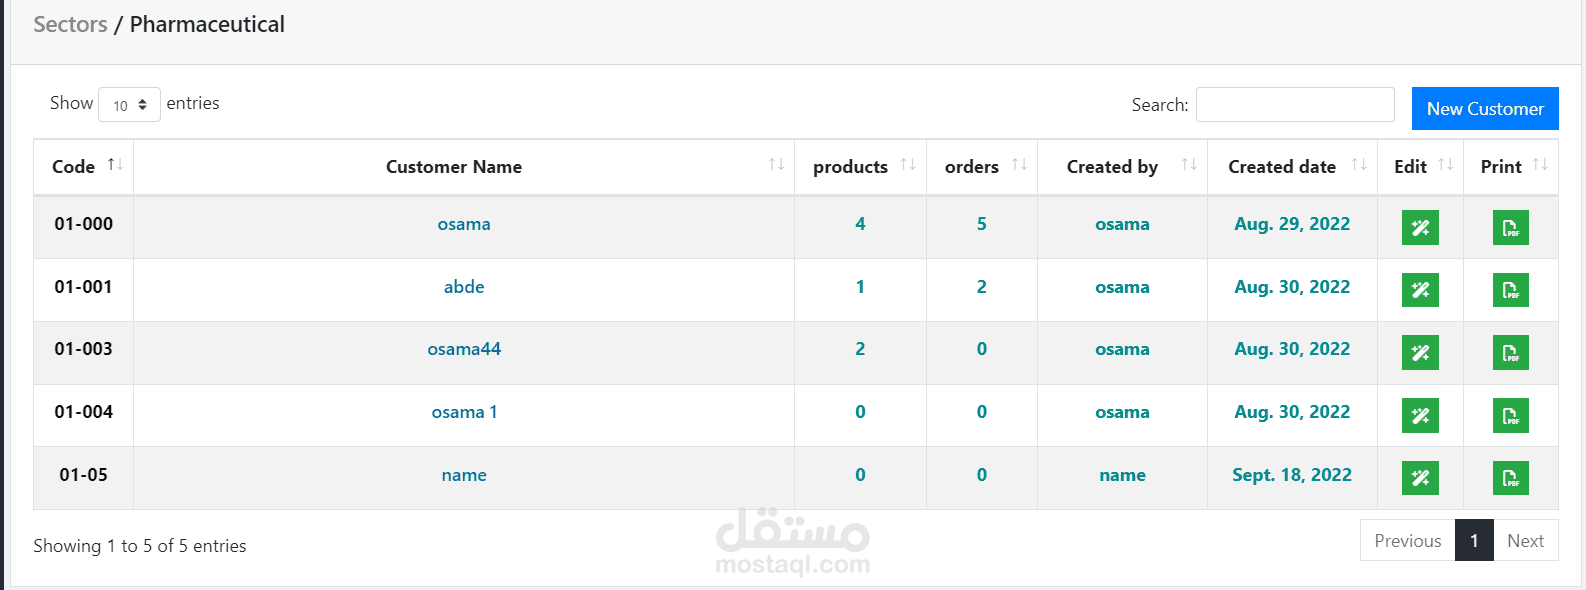Open customer abde
This screenshot has height=590, width=1586.
(464, 287)
